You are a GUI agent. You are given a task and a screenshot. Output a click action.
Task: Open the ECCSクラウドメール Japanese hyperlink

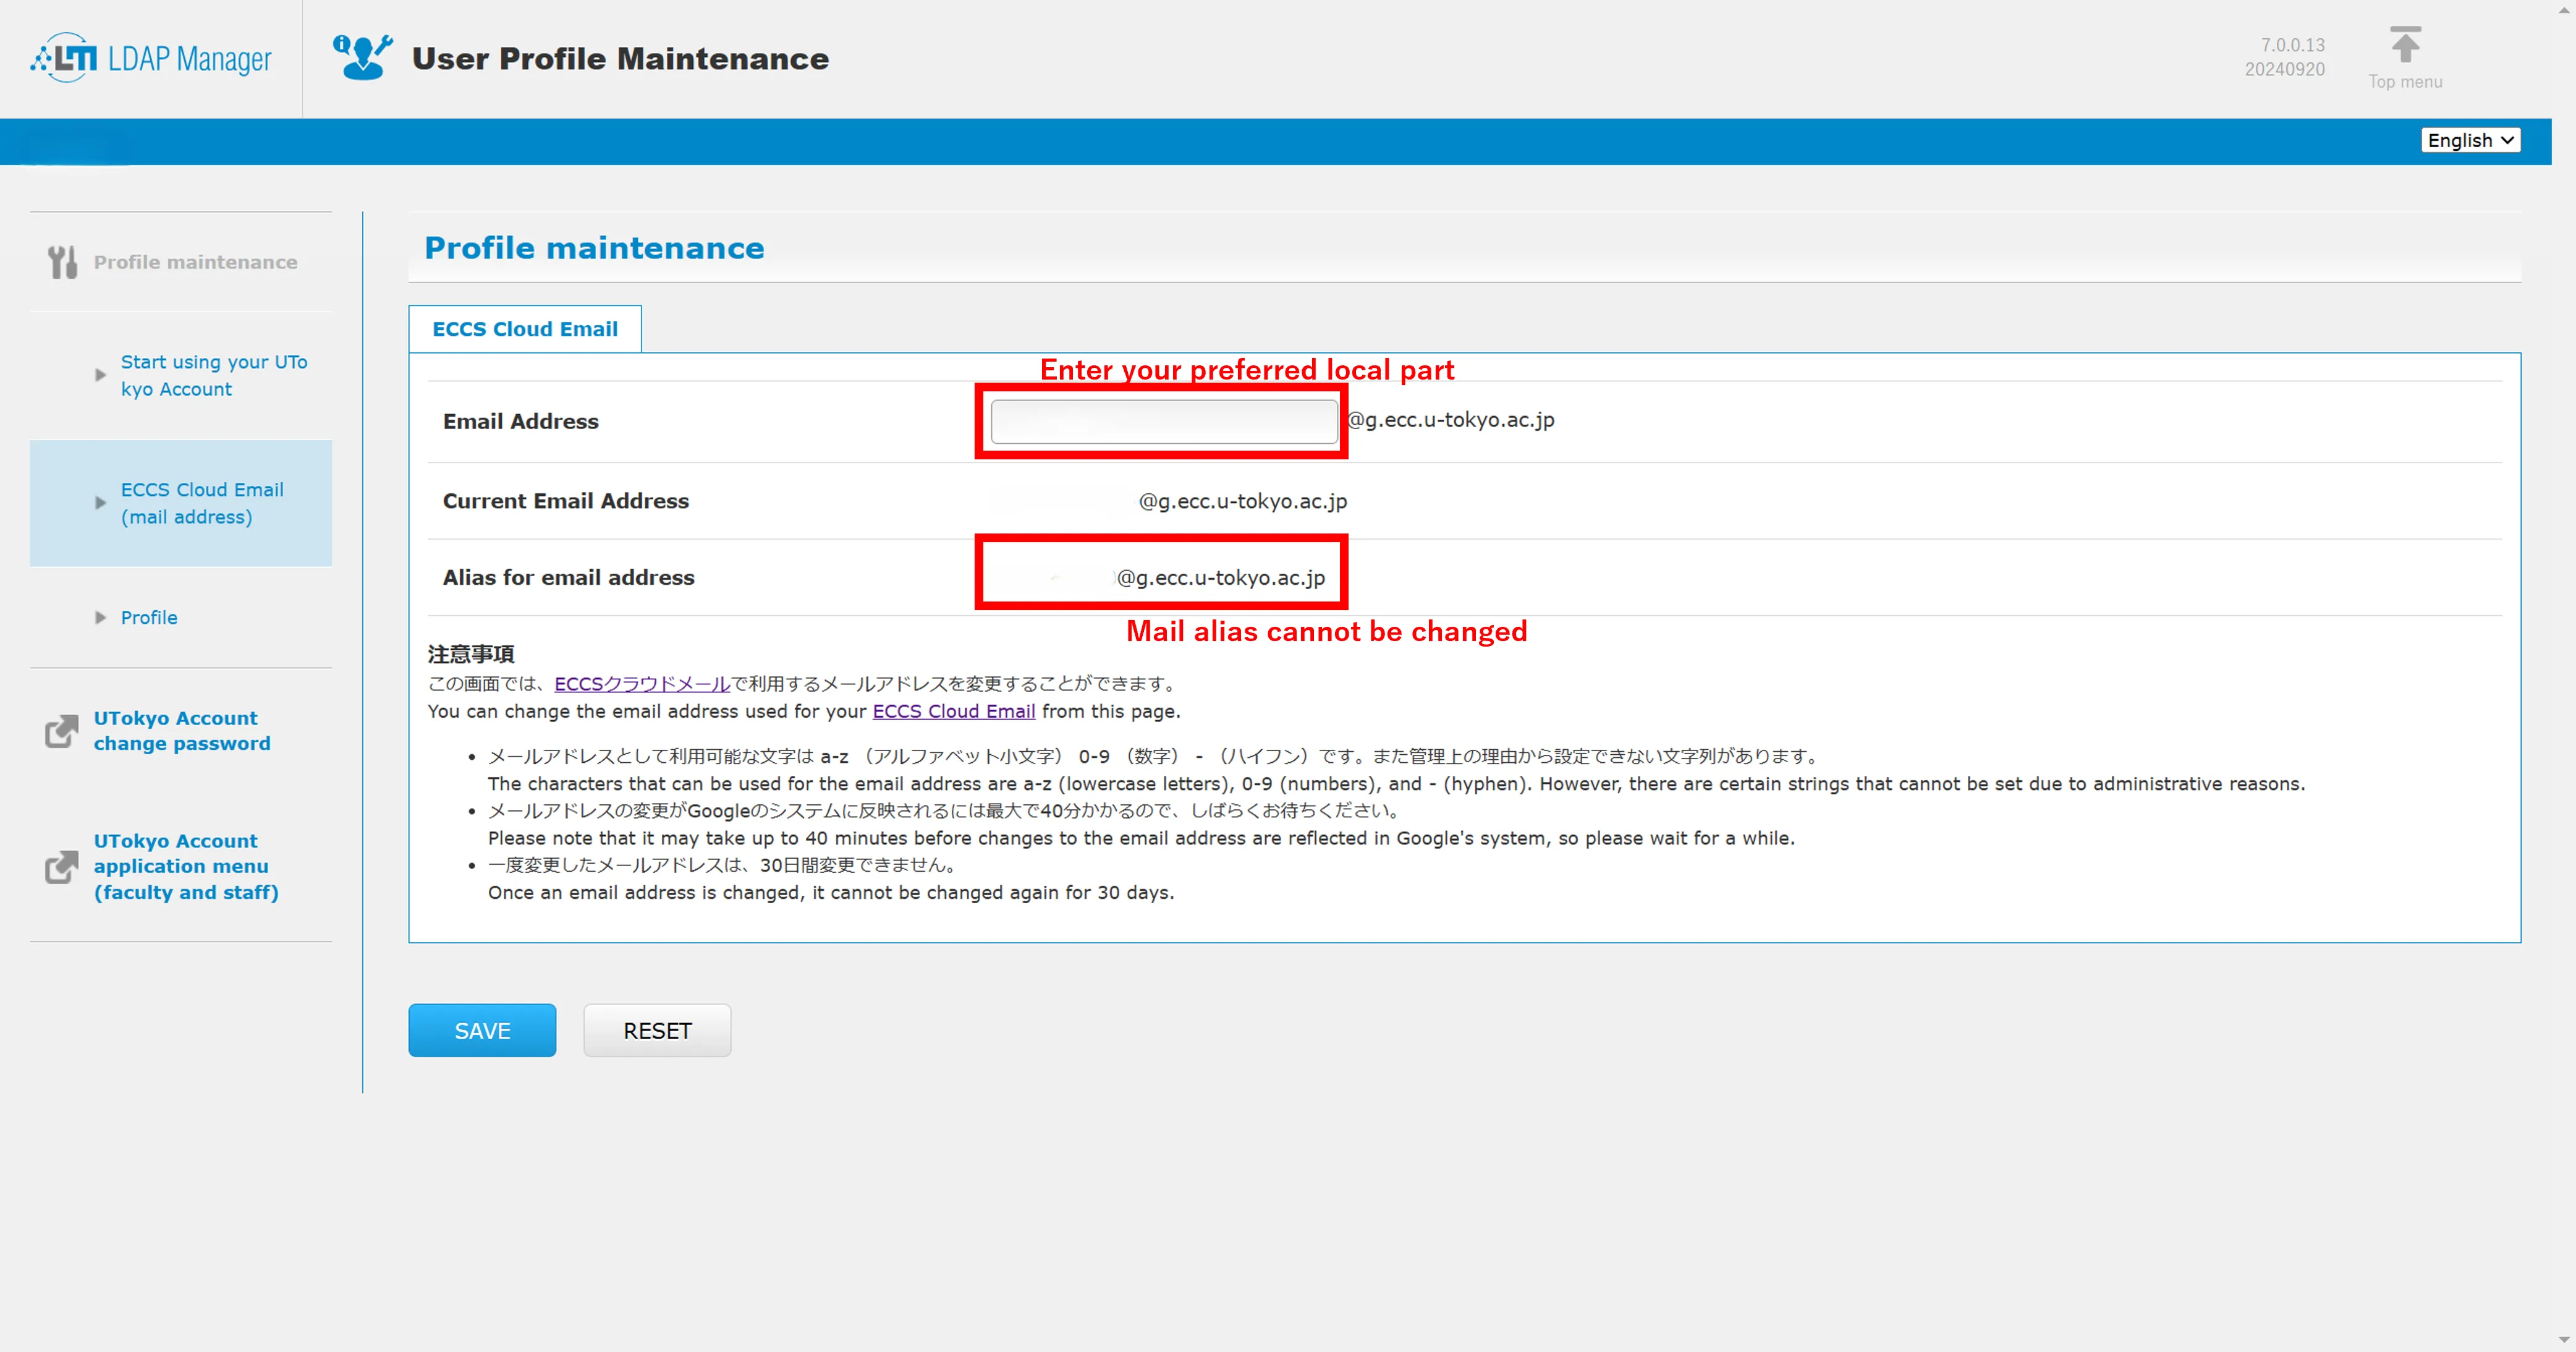tap(642, 684)
